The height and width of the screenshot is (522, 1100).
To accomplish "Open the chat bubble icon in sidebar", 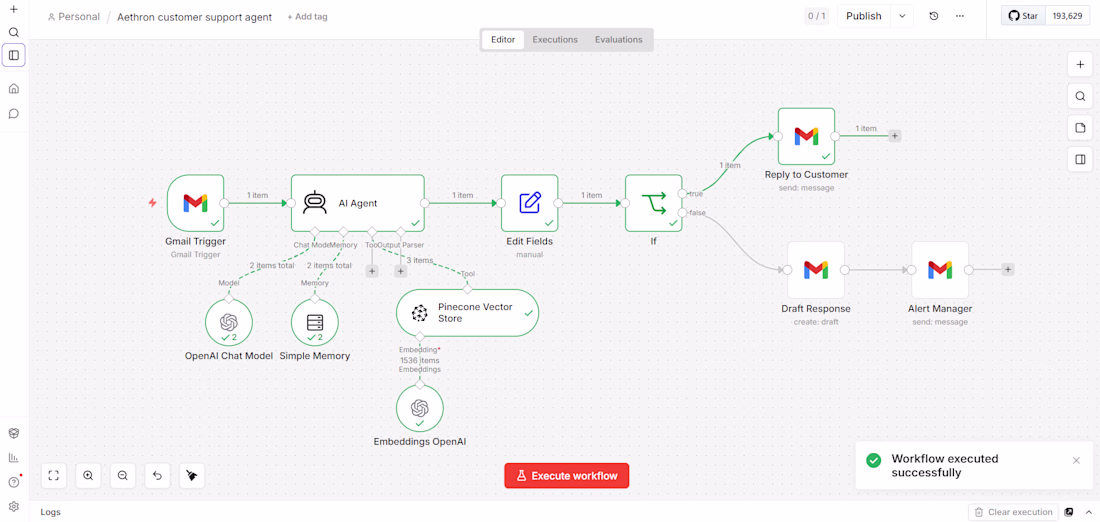I will click(x=13, y=113).
